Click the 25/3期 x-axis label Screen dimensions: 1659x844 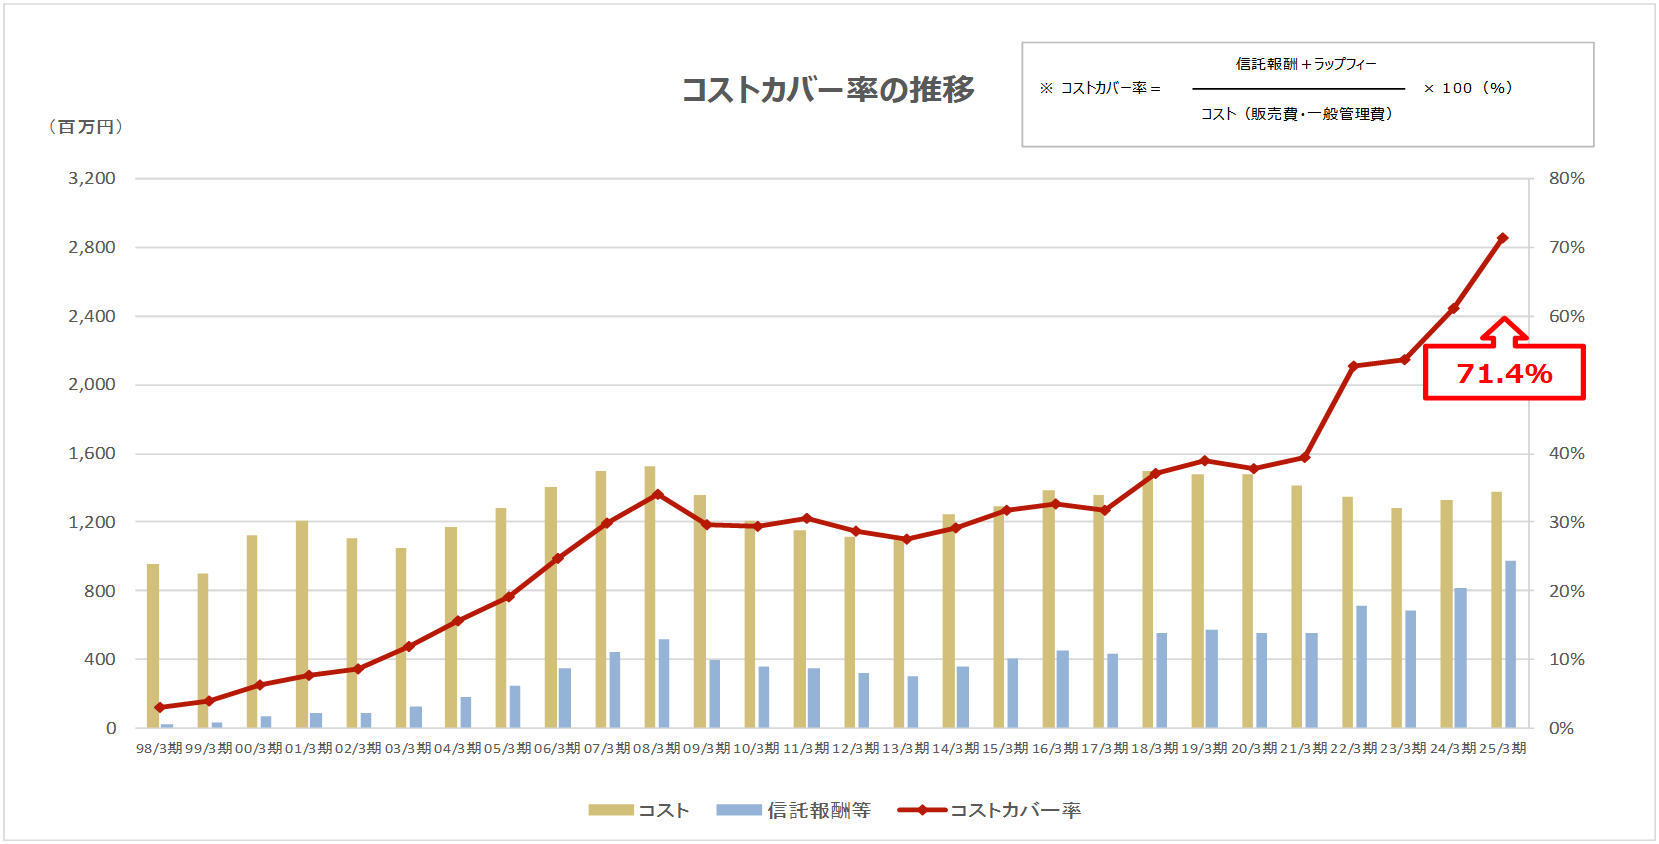pyautogui.click(x=1502, y=748)
